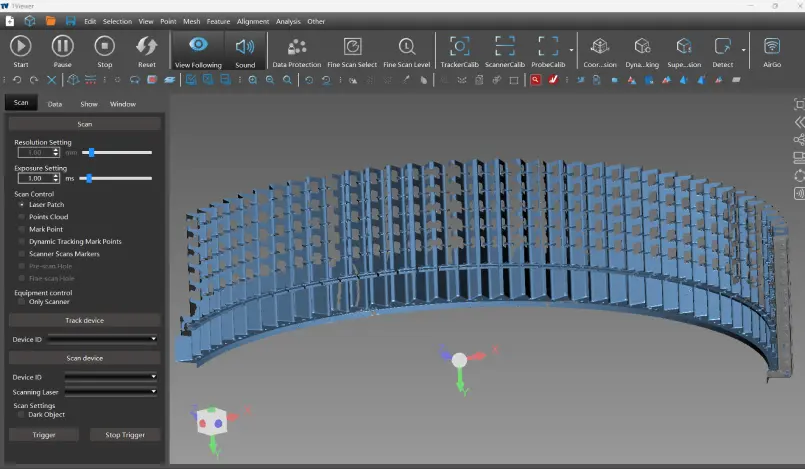Select the Fine Scan Select tool
The height and width of the screenshot is (469, 805).
pos(352,51)
